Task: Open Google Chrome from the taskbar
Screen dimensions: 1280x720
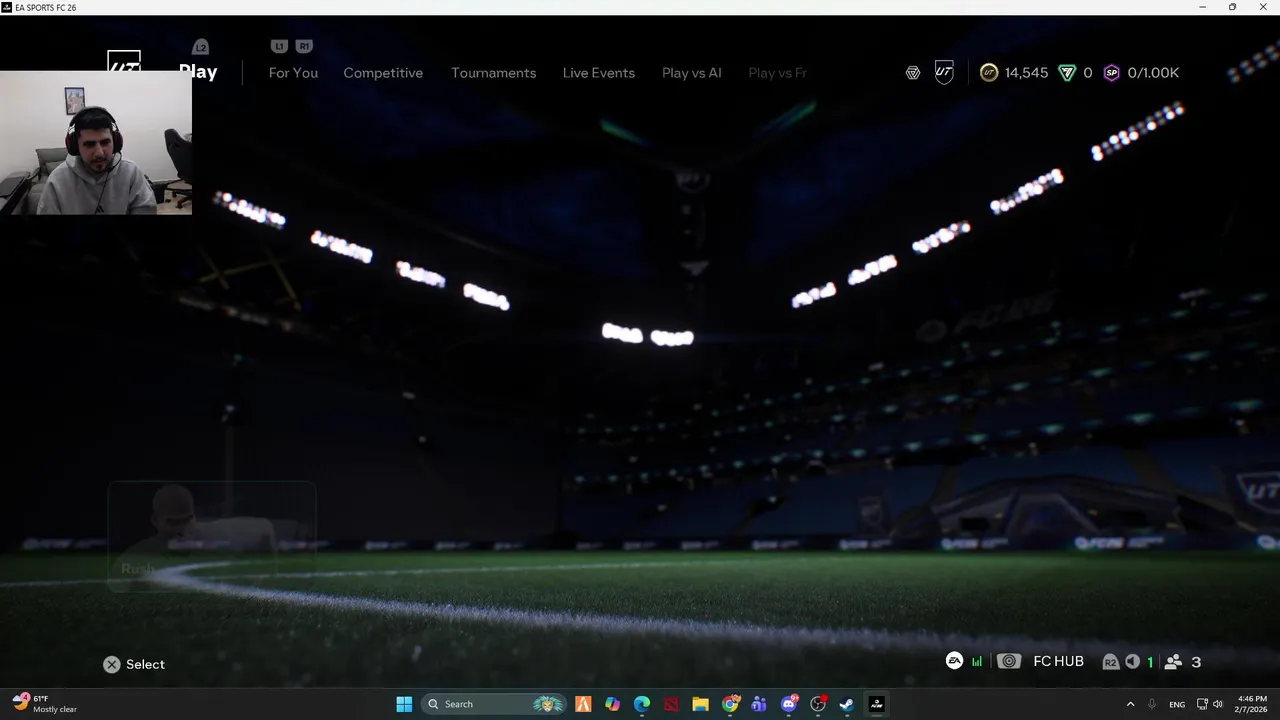Action: tap(731, 704)
